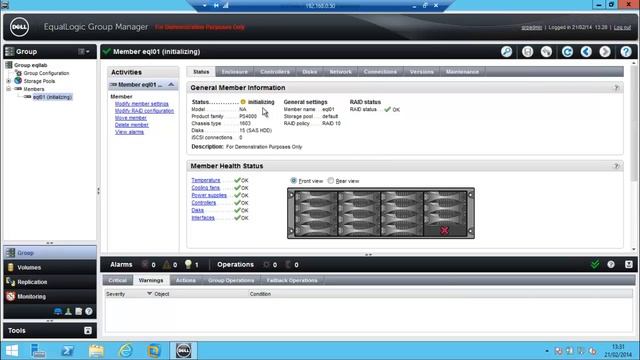Screen dimensions: 640x360
Task: Click the magnifier search icon in member toolbar
Action: [x=507, y=52]
